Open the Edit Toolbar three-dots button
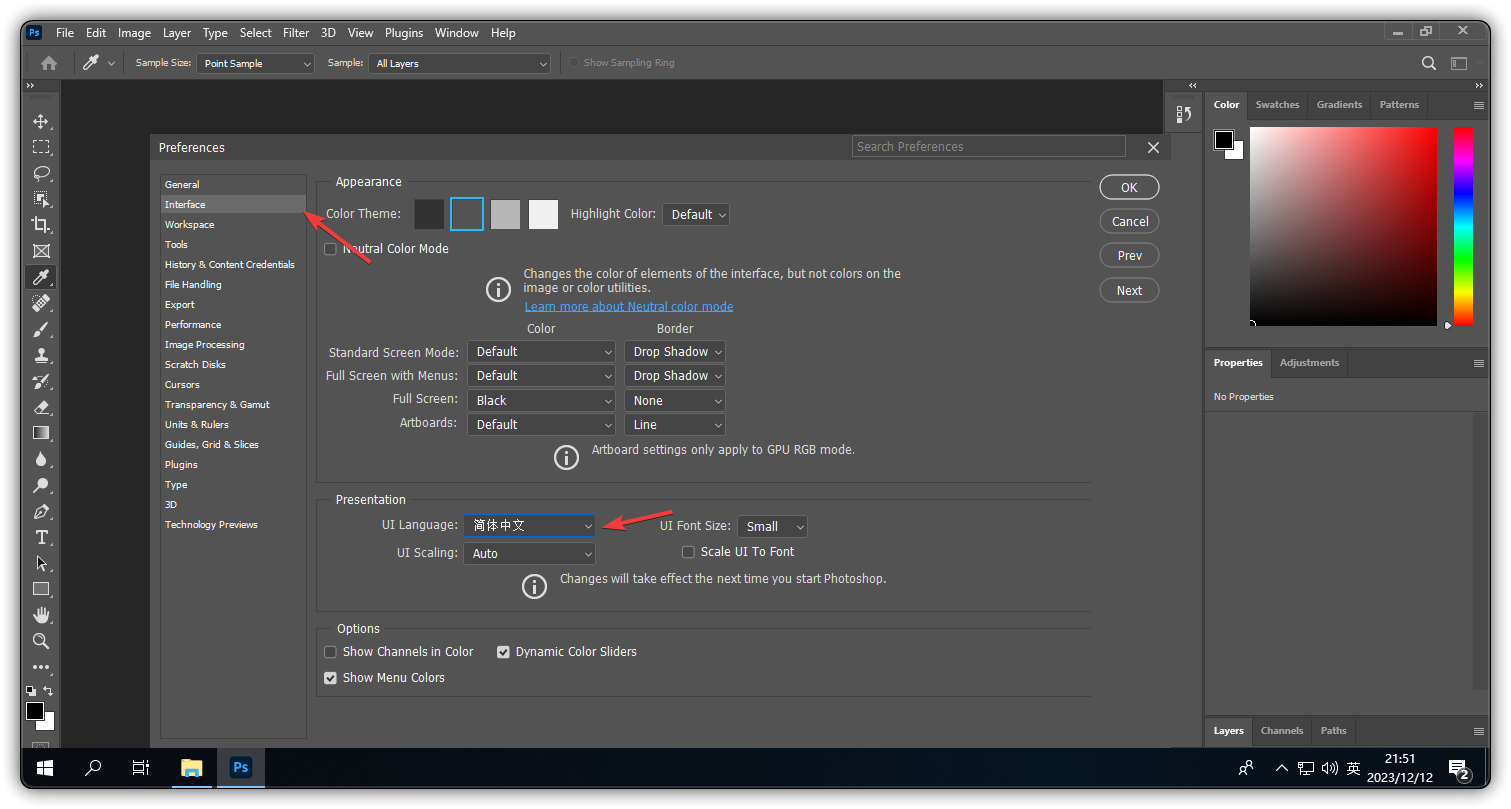Viewport: 1511px width, 809px height. pyautogui.click(x=41, y=667)
